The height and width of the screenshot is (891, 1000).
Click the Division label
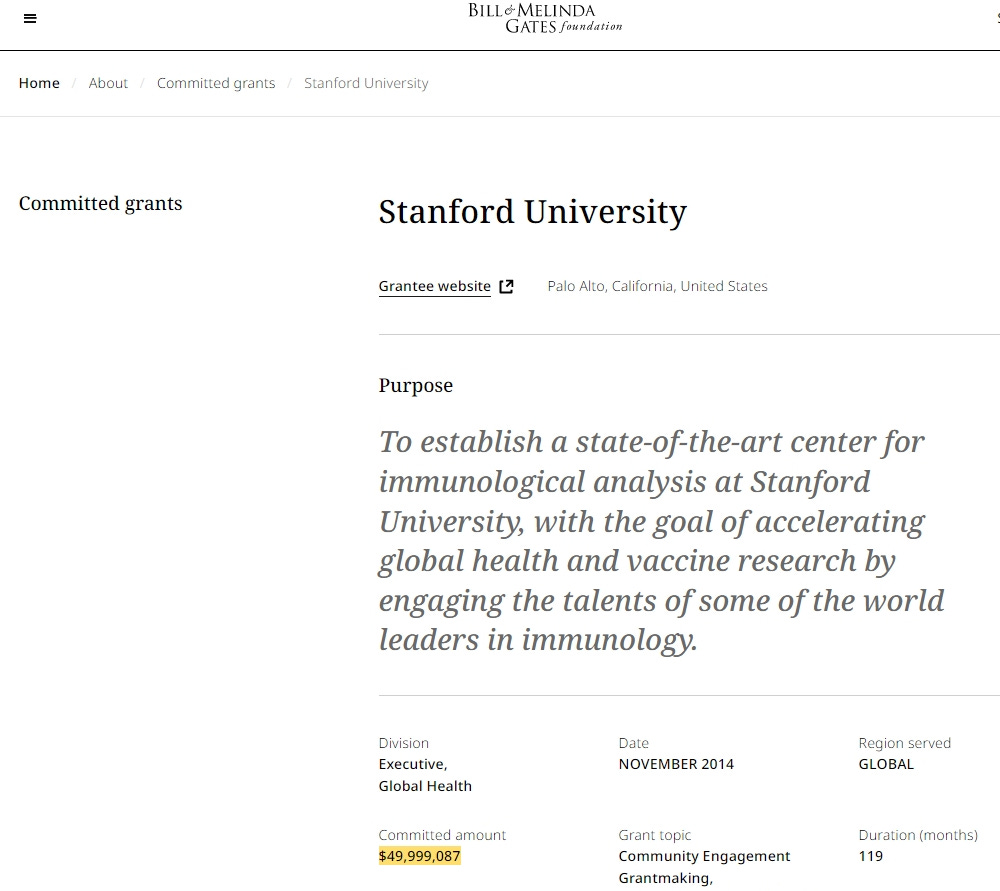coord(404,743)
